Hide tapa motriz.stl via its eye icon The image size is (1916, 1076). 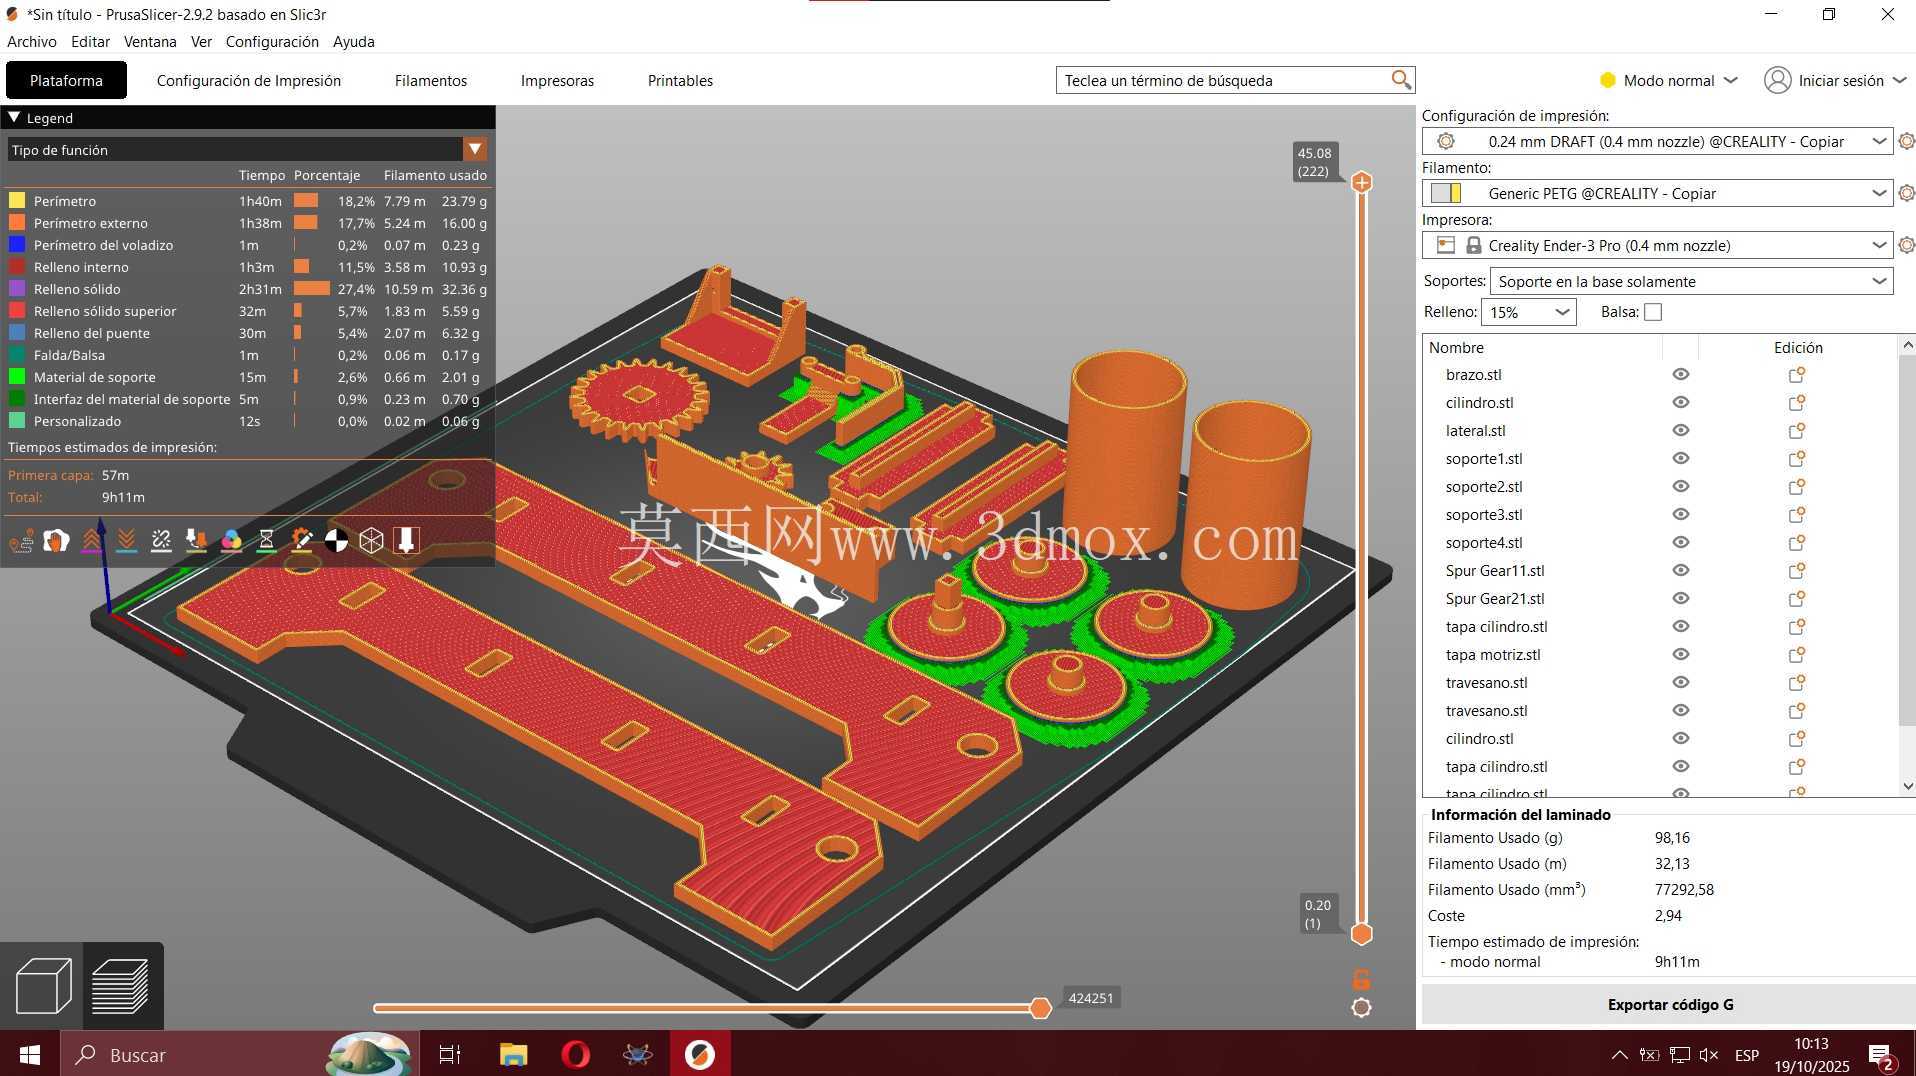pos(1681,655)
